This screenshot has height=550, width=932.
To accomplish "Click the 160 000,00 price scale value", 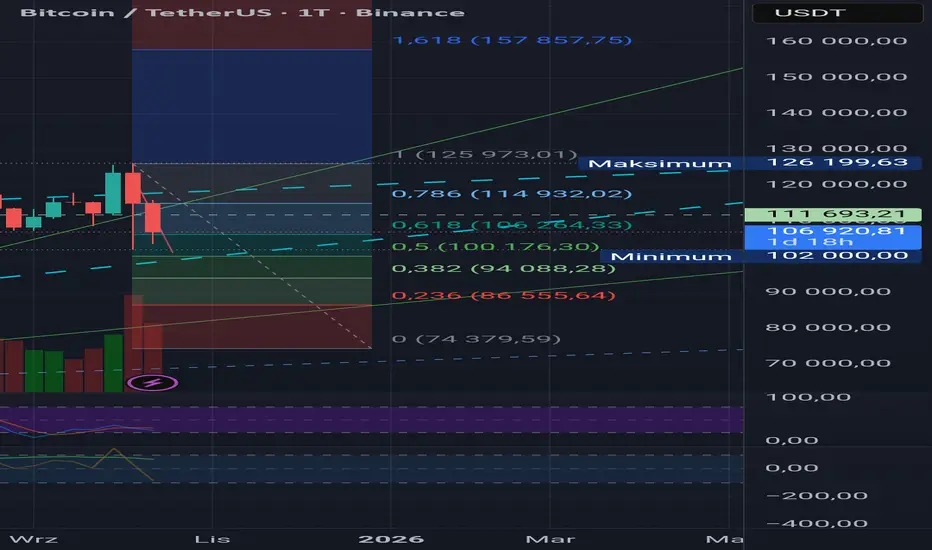I will 837,41.
